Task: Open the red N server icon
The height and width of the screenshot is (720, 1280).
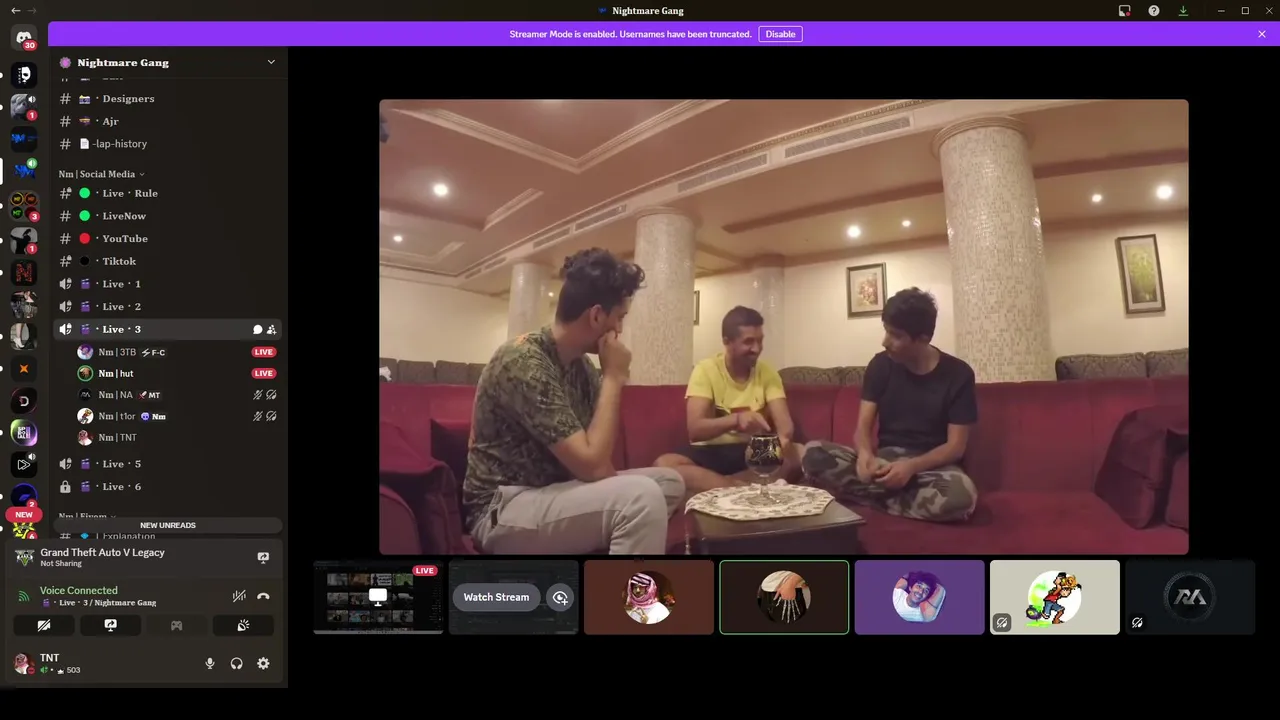Action: pyautogui.click(x=24, y=272)
